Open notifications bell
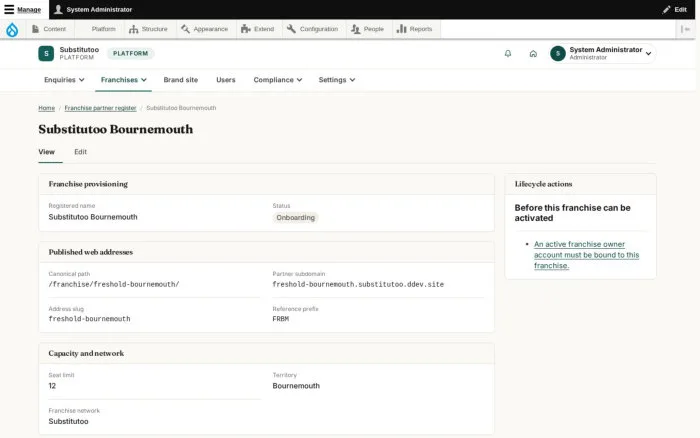 click(508, 54)
